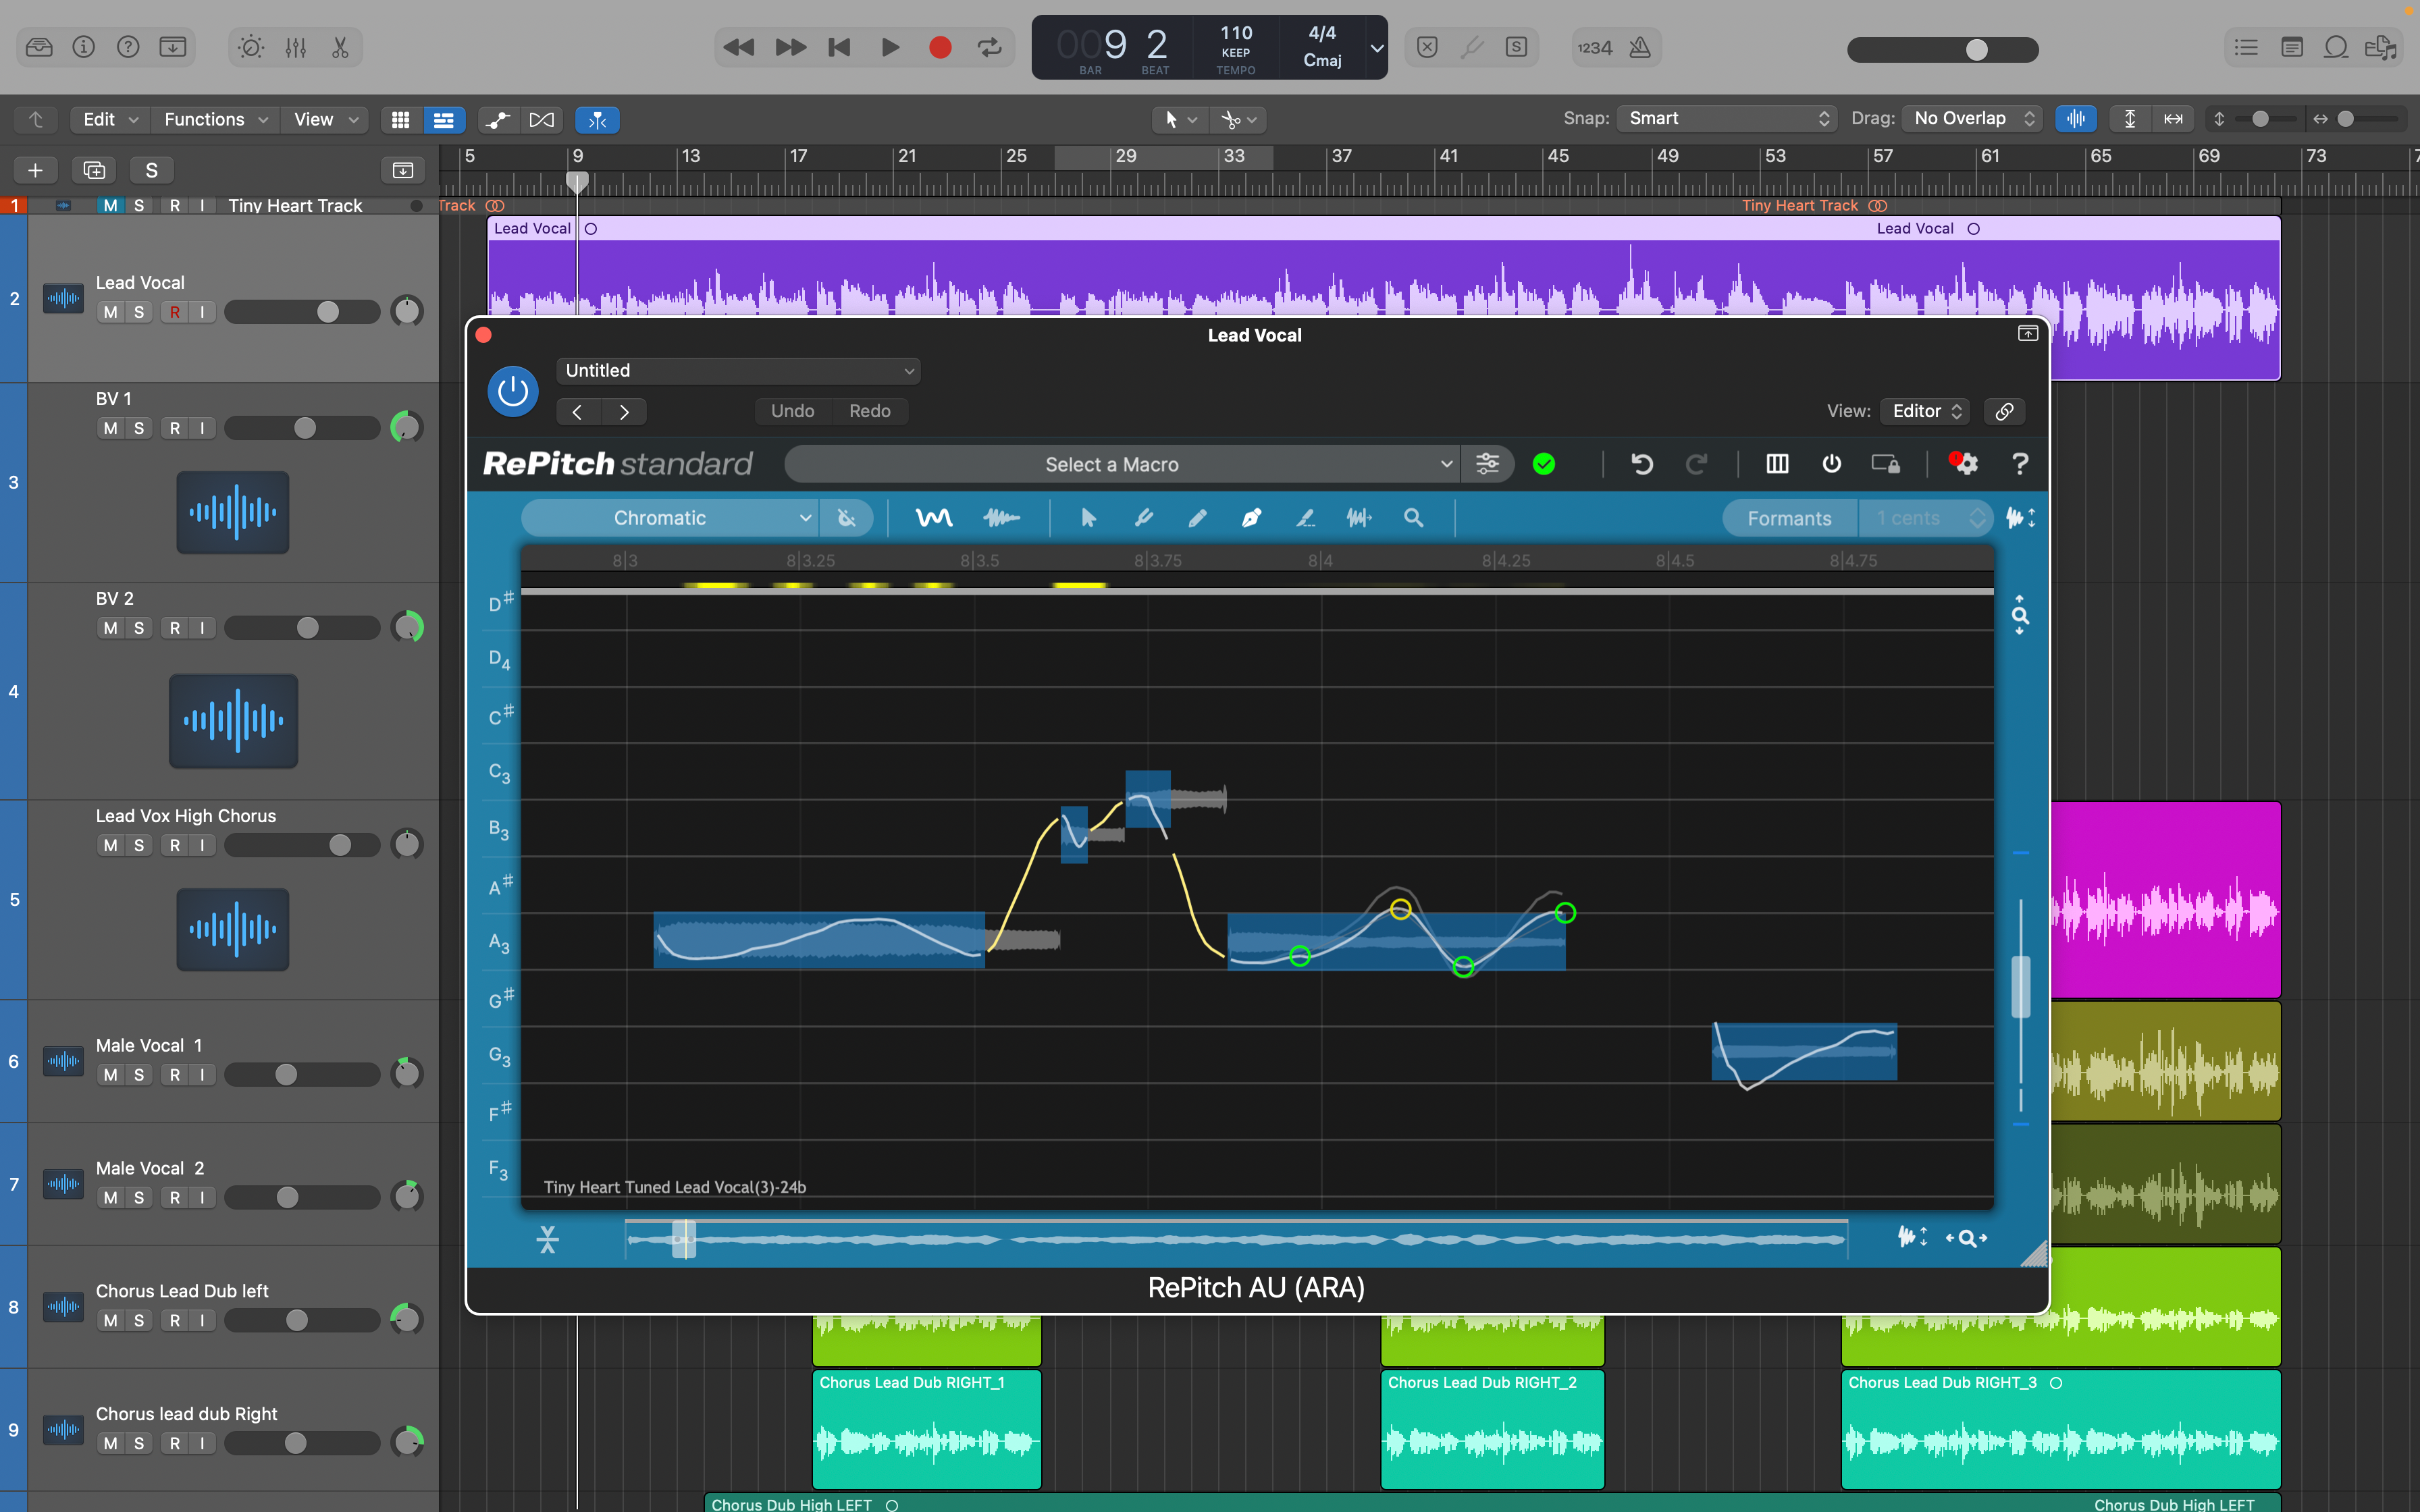
Task: Mute the BV 1 track
Action: 110,427
